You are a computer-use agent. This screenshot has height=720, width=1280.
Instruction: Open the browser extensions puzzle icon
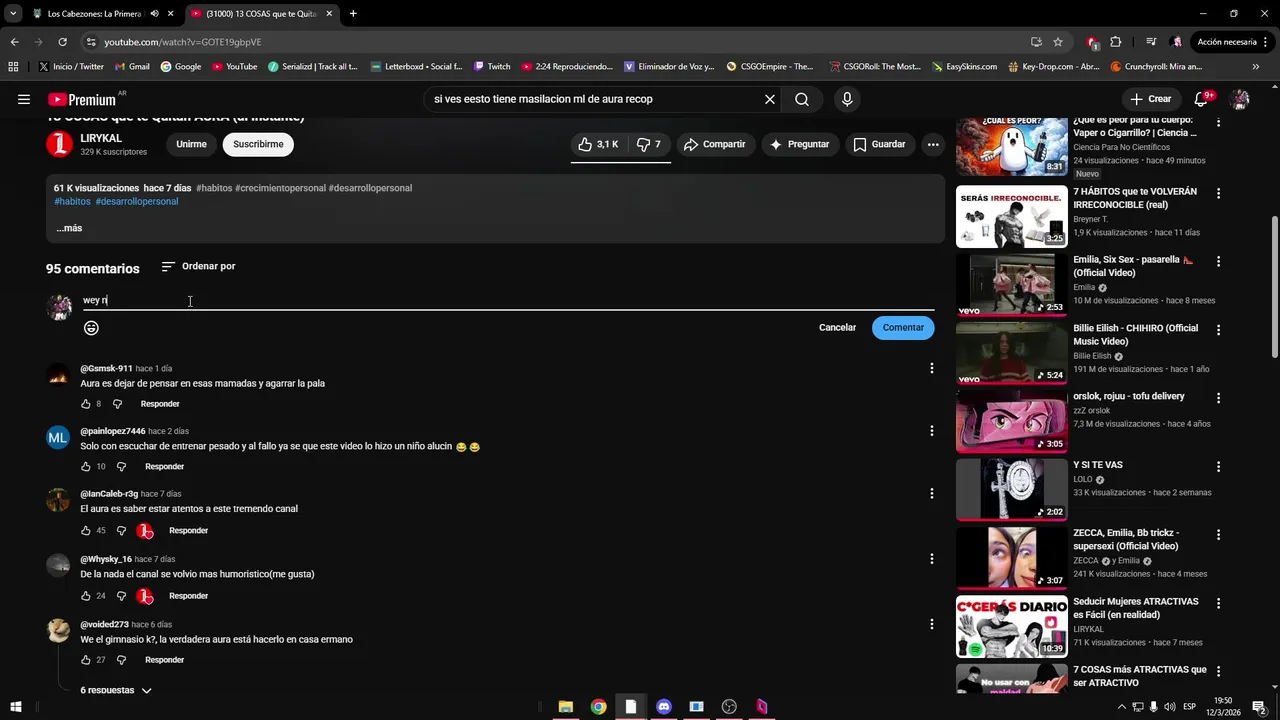point(1116,42)
